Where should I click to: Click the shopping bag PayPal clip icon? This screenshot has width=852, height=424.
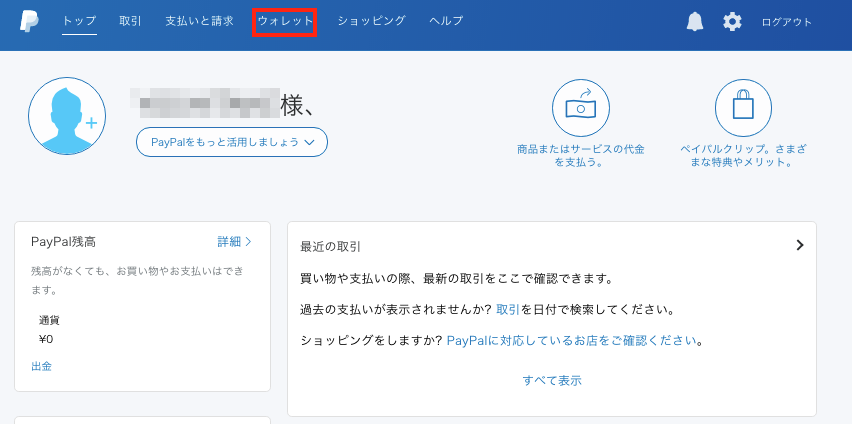coord(743,108)
